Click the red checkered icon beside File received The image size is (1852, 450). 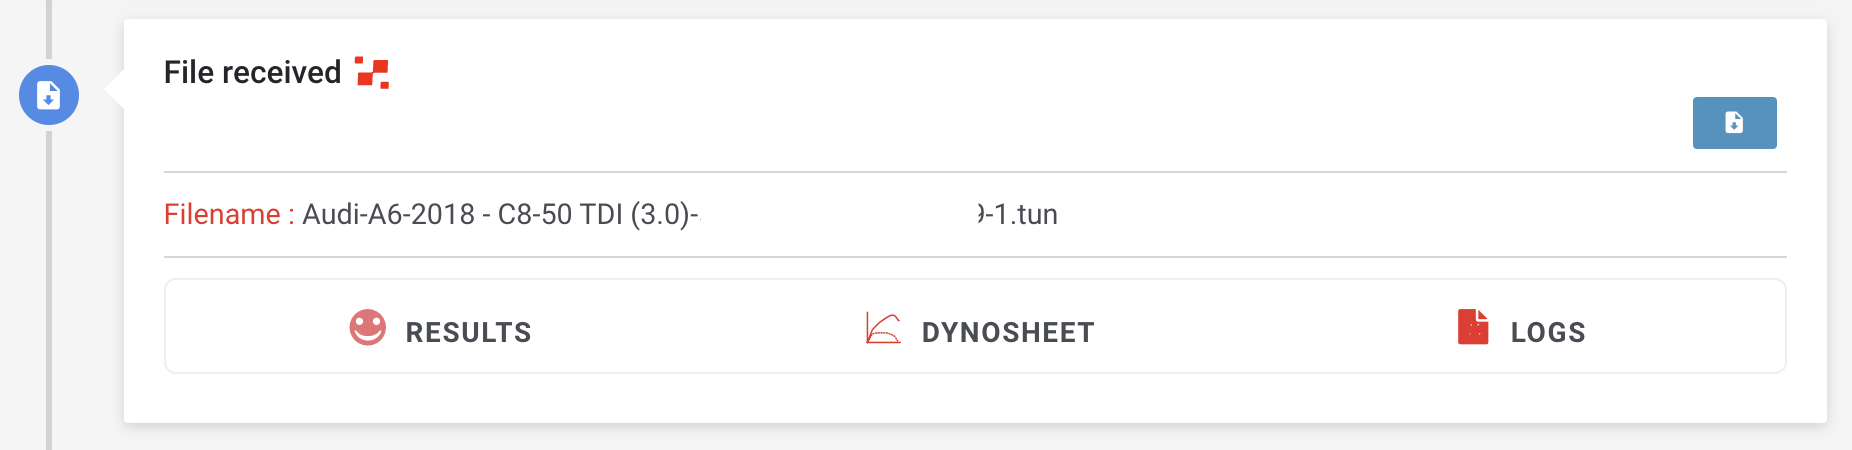(x=372, y=73)
